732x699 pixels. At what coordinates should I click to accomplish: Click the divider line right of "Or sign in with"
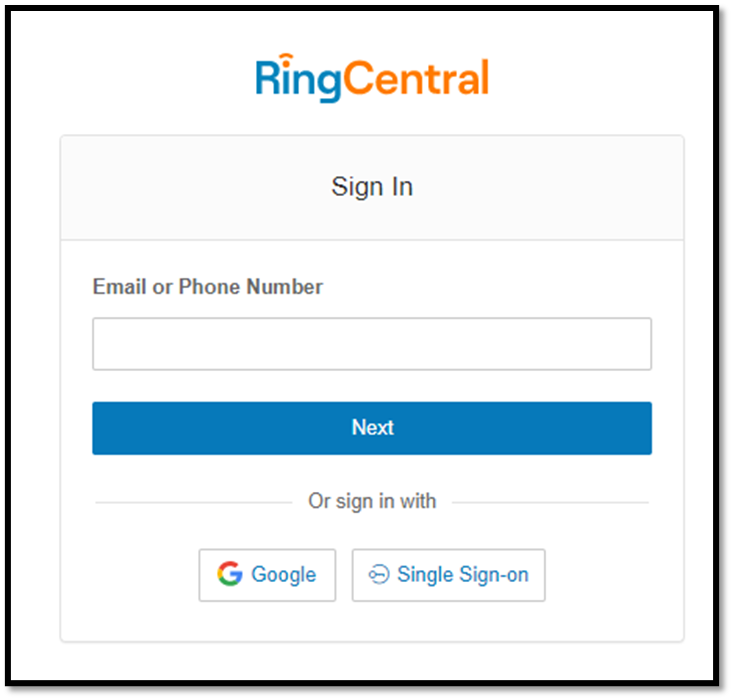[x=550, y=502]
